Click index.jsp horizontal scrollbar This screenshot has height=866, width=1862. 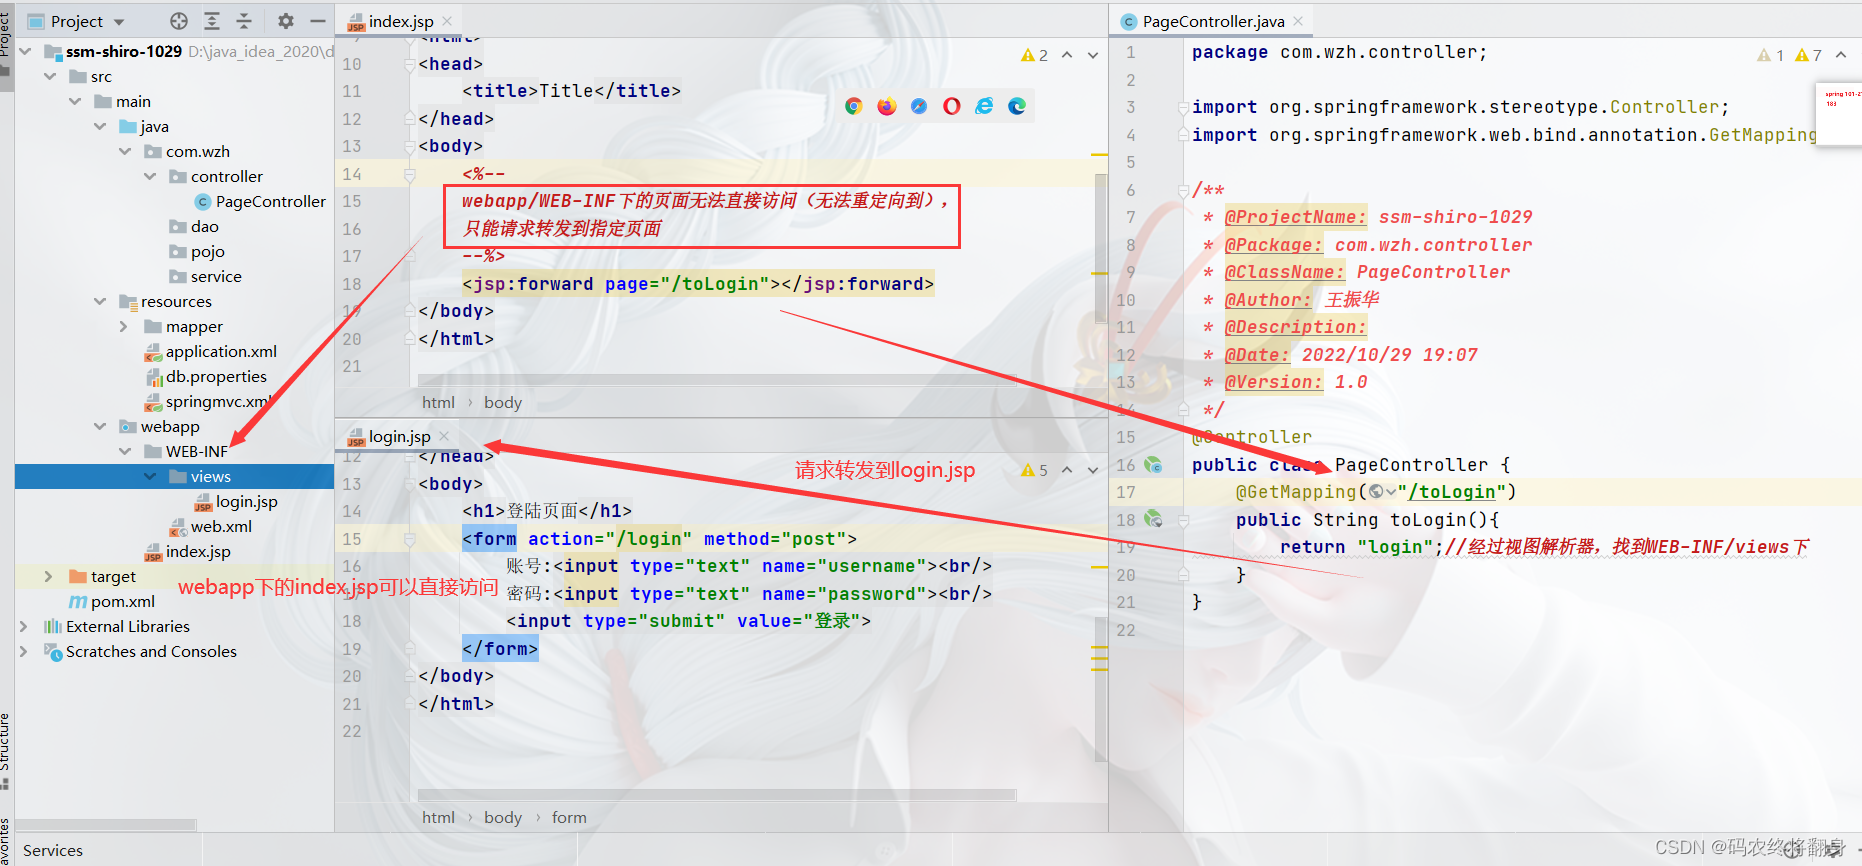(717, 380)
